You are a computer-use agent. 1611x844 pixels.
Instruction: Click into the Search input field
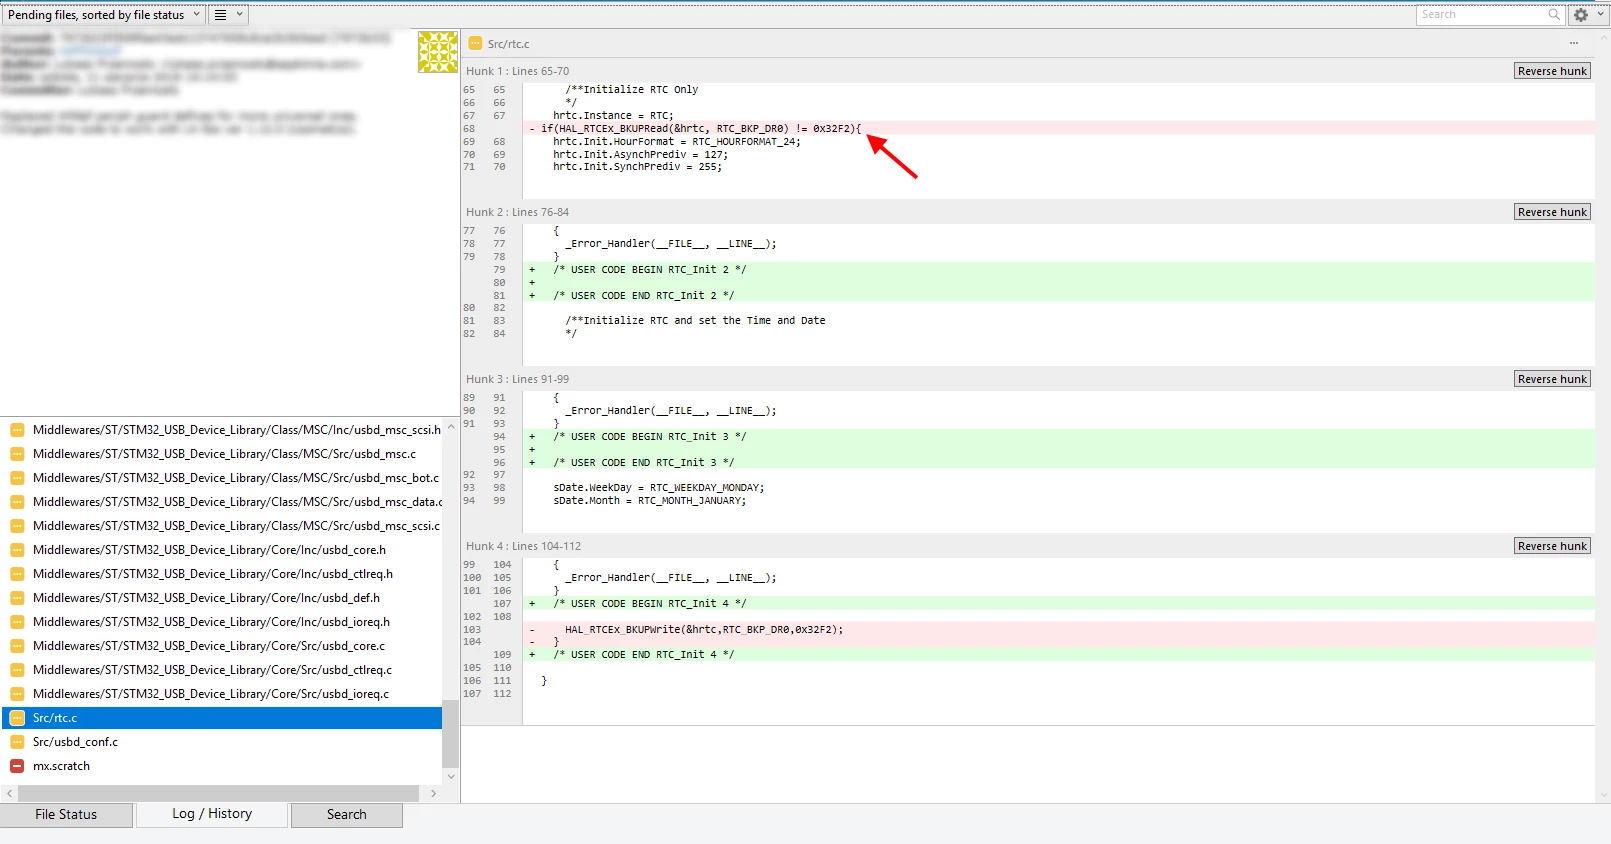tap(1482, 15)
